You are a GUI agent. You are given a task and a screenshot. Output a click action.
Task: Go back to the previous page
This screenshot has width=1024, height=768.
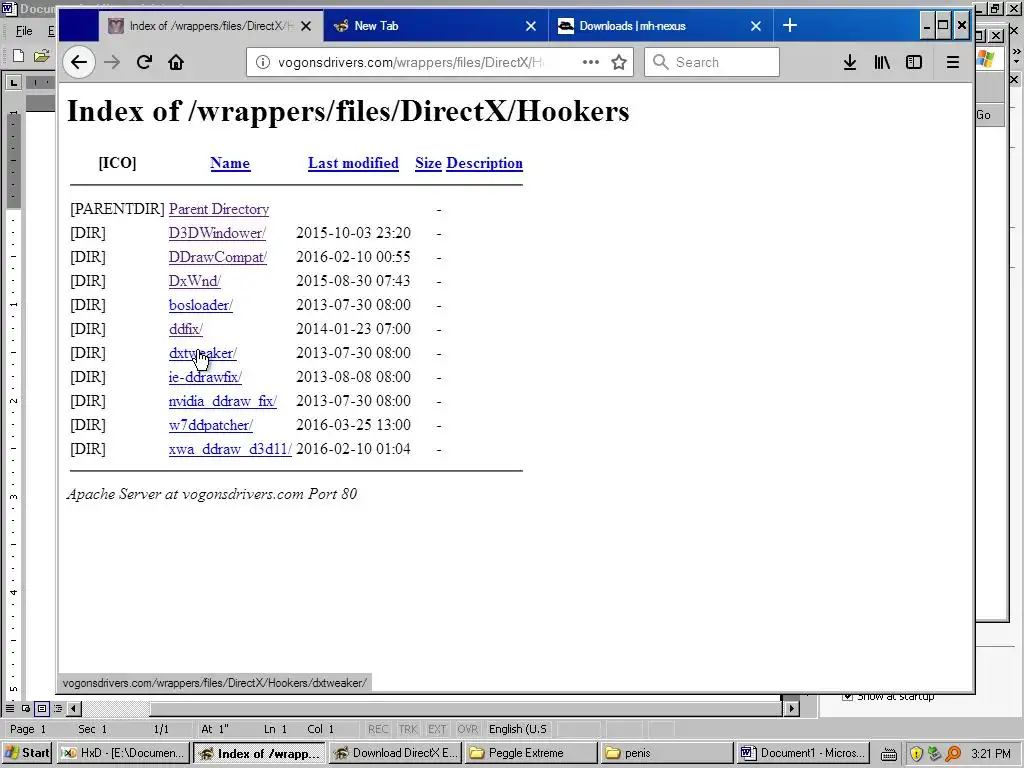tap(79, 63)
